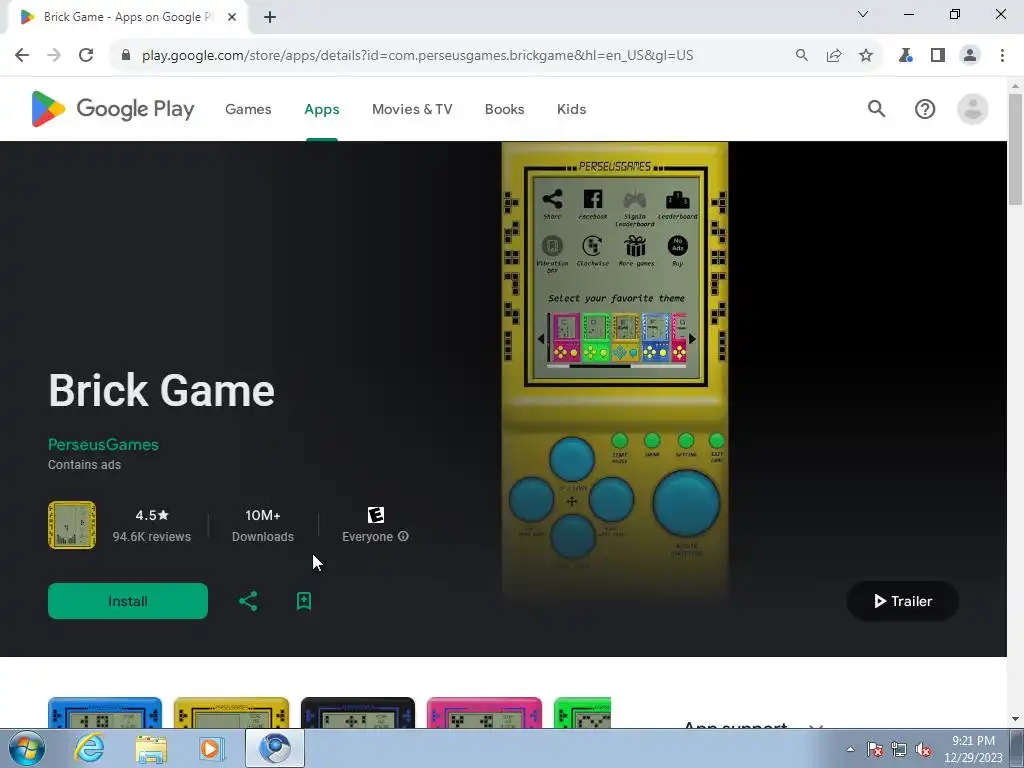The width and height of the screenshot is (1024, 768).
Task: Click the scrollbar down arrow
Action: click(x=1016, y=720)
